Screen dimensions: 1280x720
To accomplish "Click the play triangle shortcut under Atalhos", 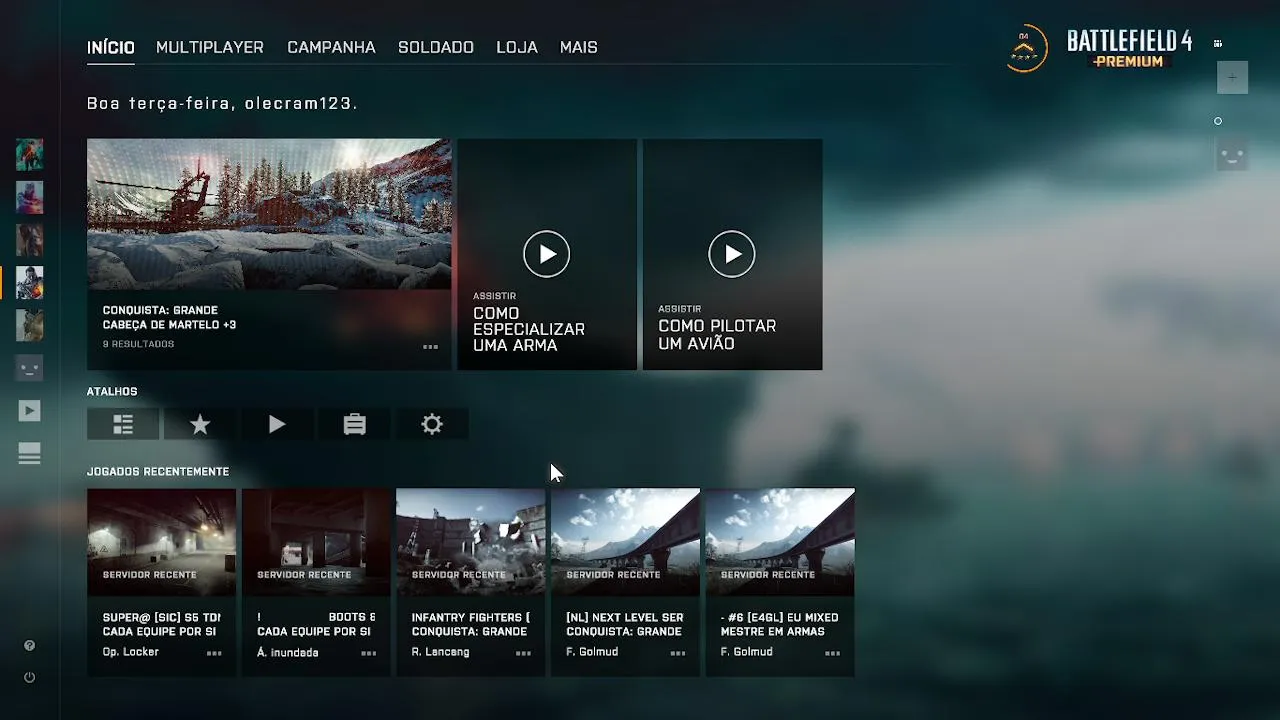I will (x=277, y=425).
